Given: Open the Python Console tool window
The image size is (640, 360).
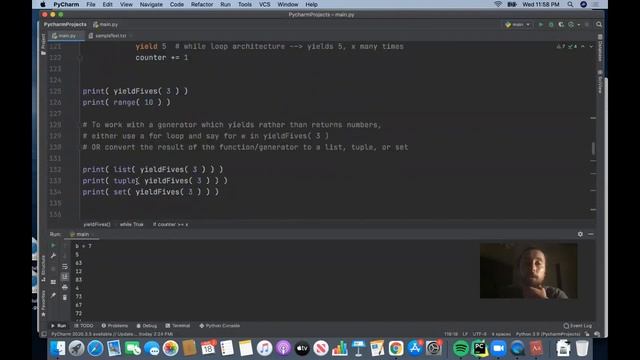Looking at the screenshot, I should click(x=220, y=326).
